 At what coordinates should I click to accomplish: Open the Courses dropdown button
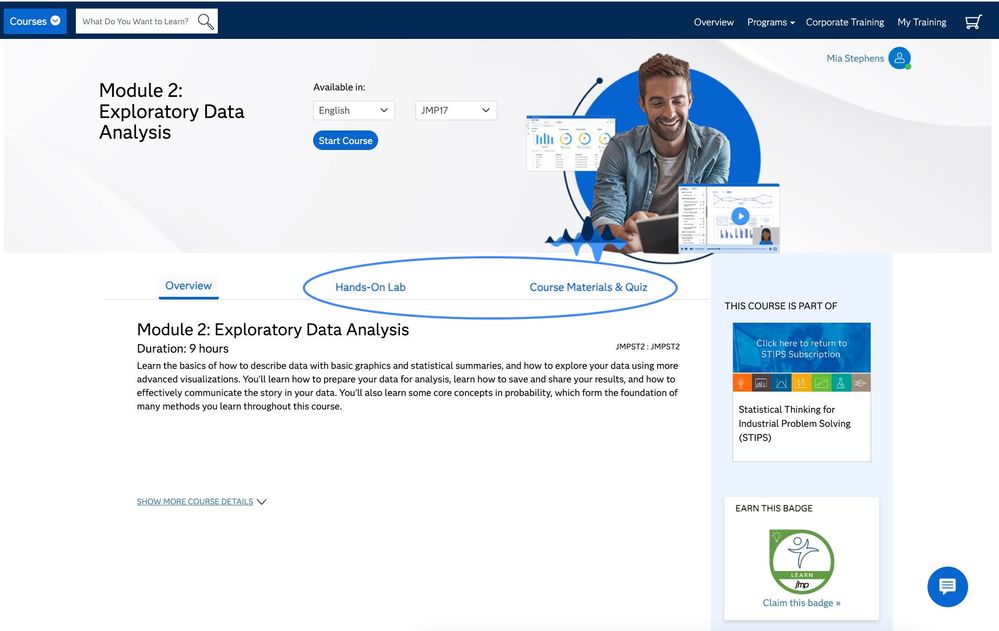tap(35, 21)
